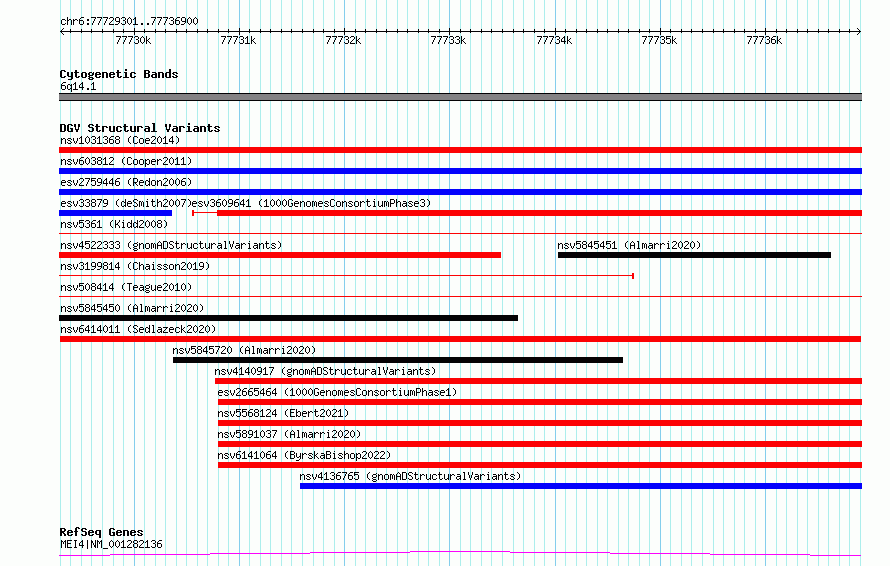Click the nsv1031368 (Coe2014) red variant bar
This screenshot has height=566, width=890.
460,150
